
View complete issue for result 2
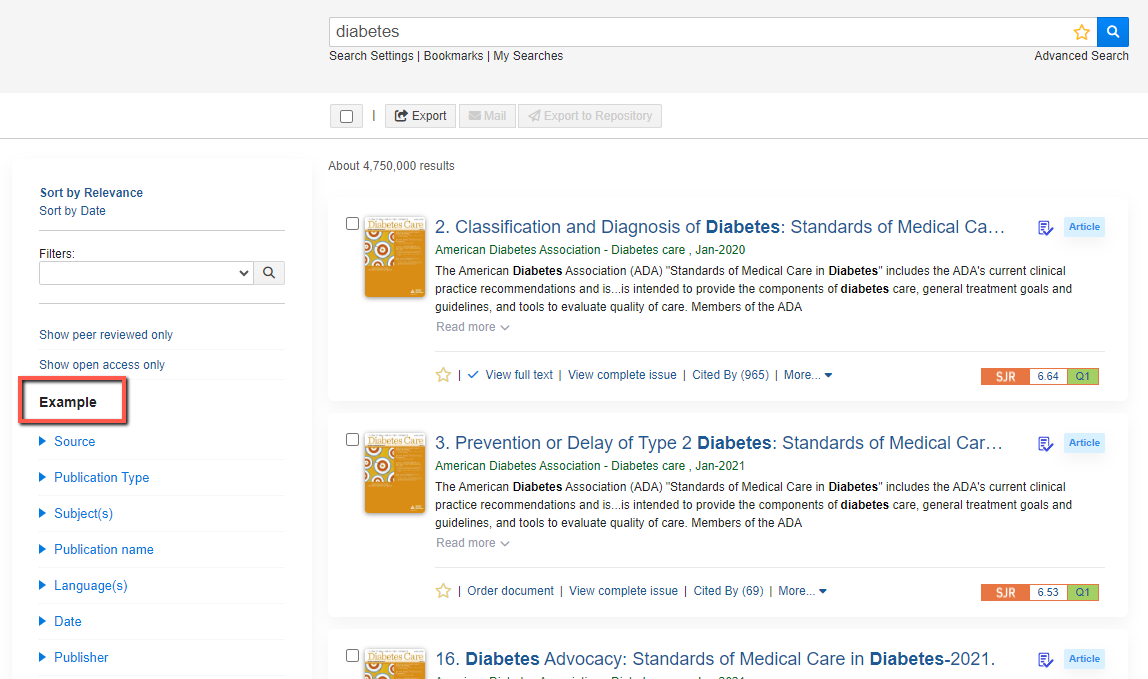pos(622,375)
